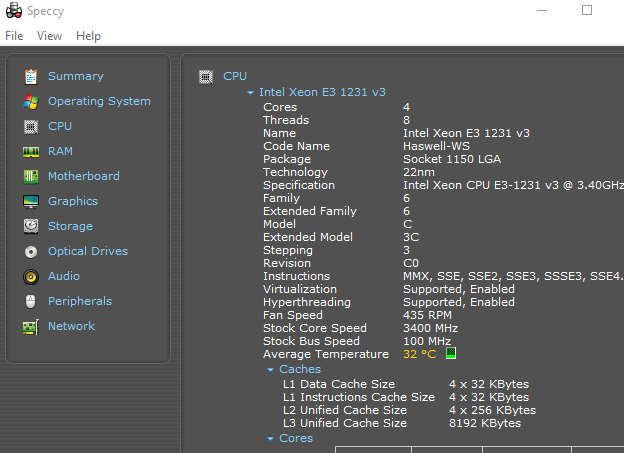Screen dimensions: 624x453
Task: Click the Audio speaker icon
Action: (31, 276)
